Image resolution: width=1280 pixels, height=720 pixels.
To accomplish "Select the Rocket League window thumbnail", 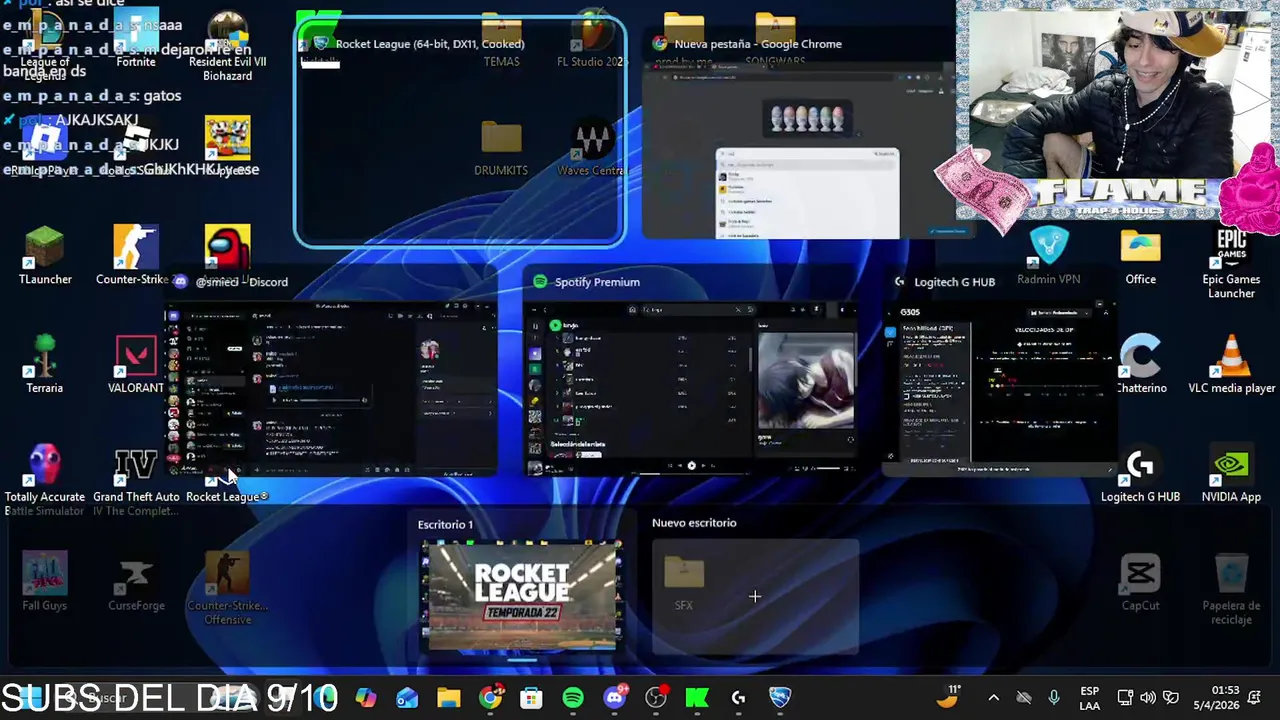I will 460,132.
